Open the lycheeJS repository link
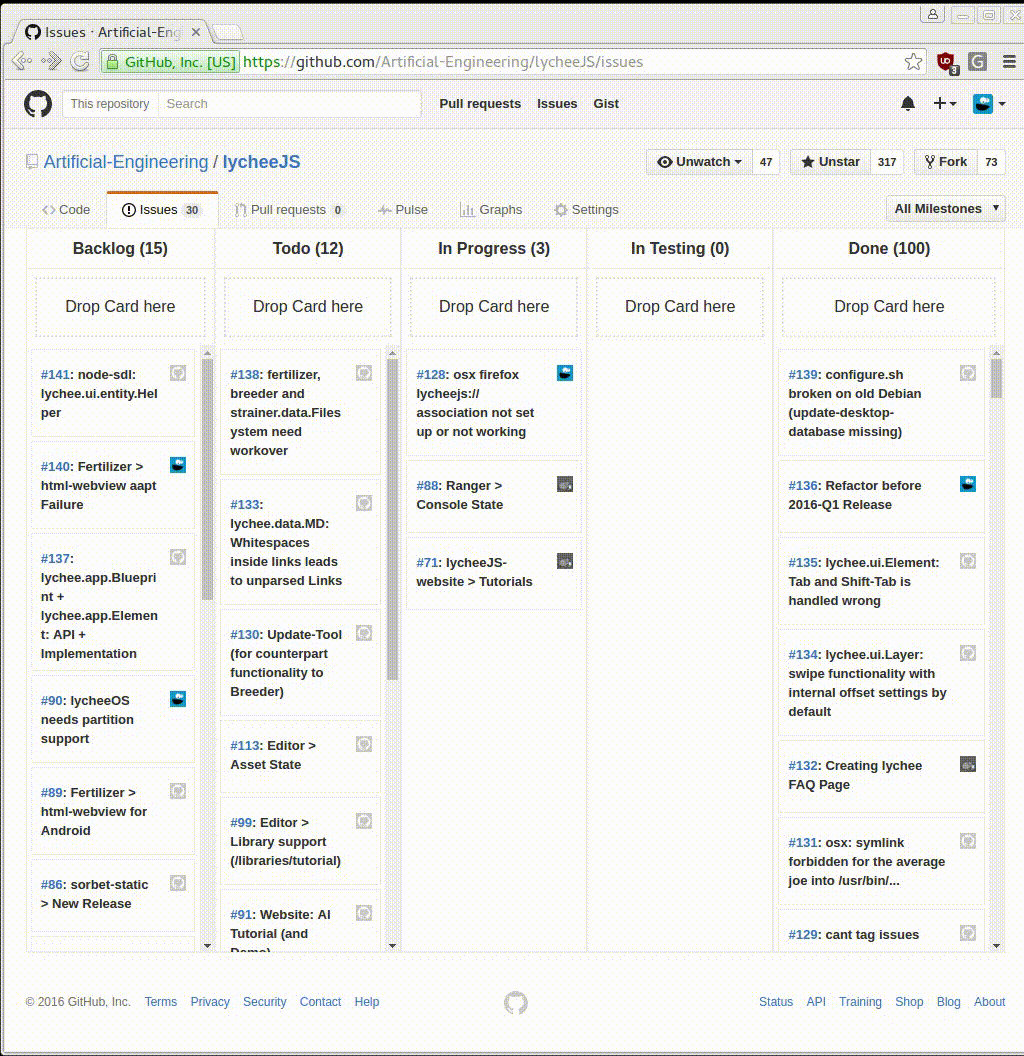 point(261,162)
